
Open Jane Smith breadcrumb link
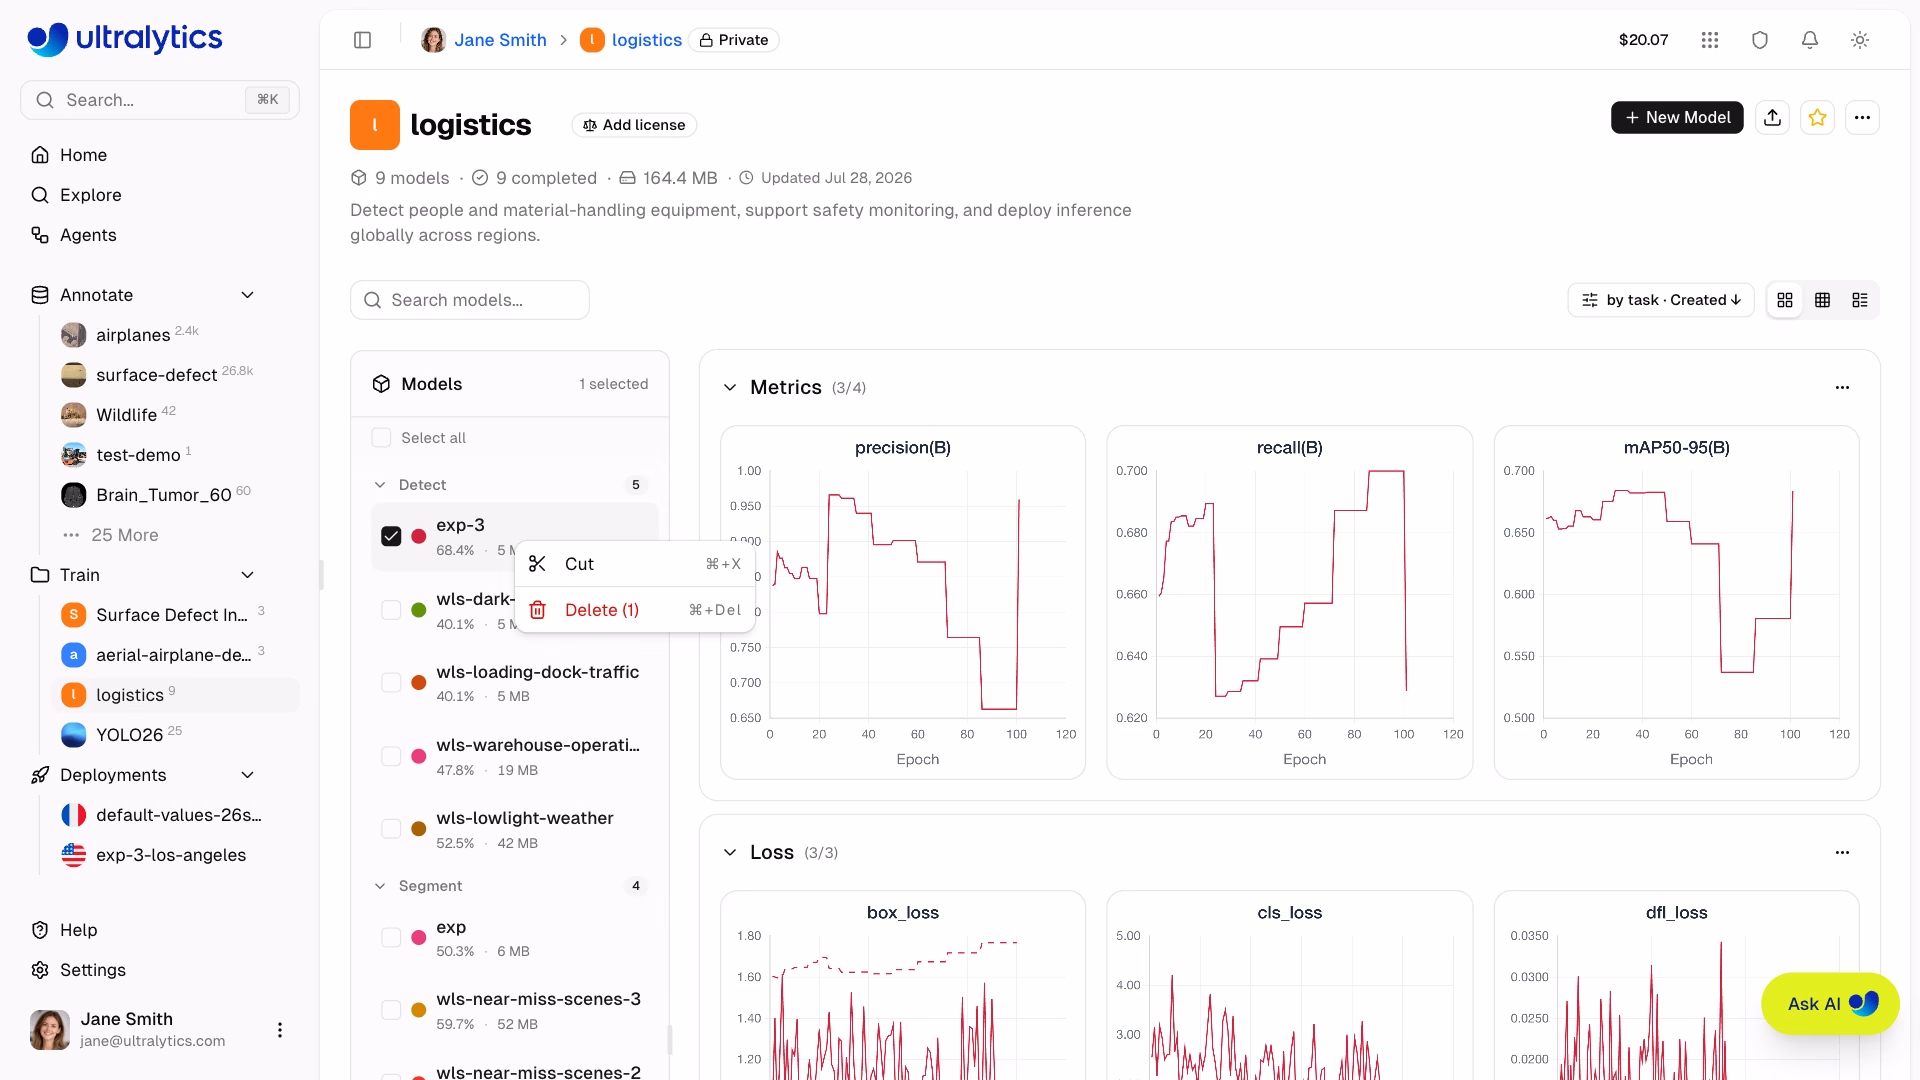(500, 40)
